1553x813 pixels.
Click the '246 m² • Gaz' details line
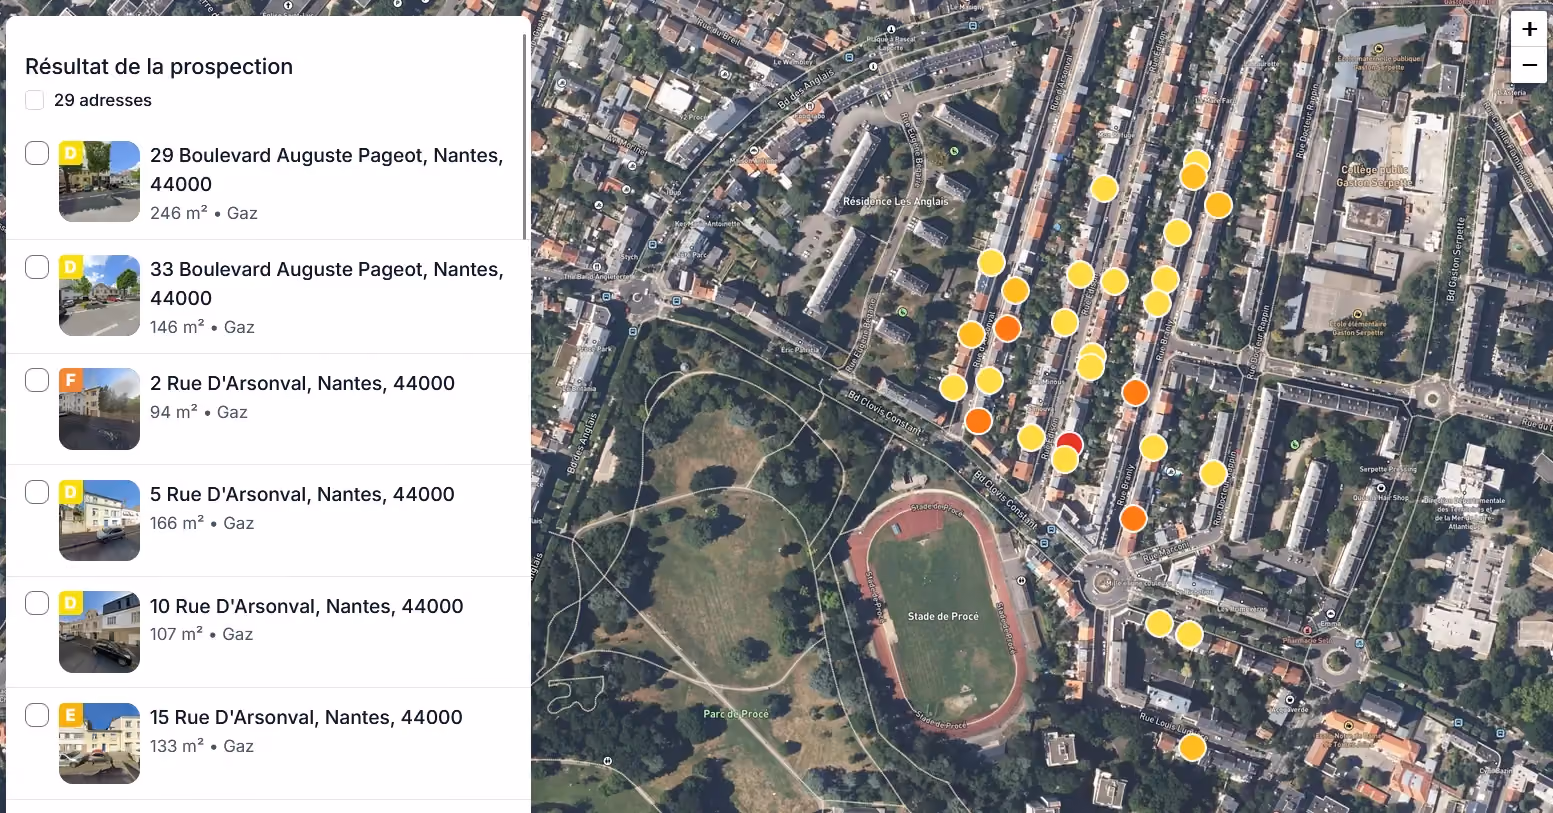pos(204,213)
